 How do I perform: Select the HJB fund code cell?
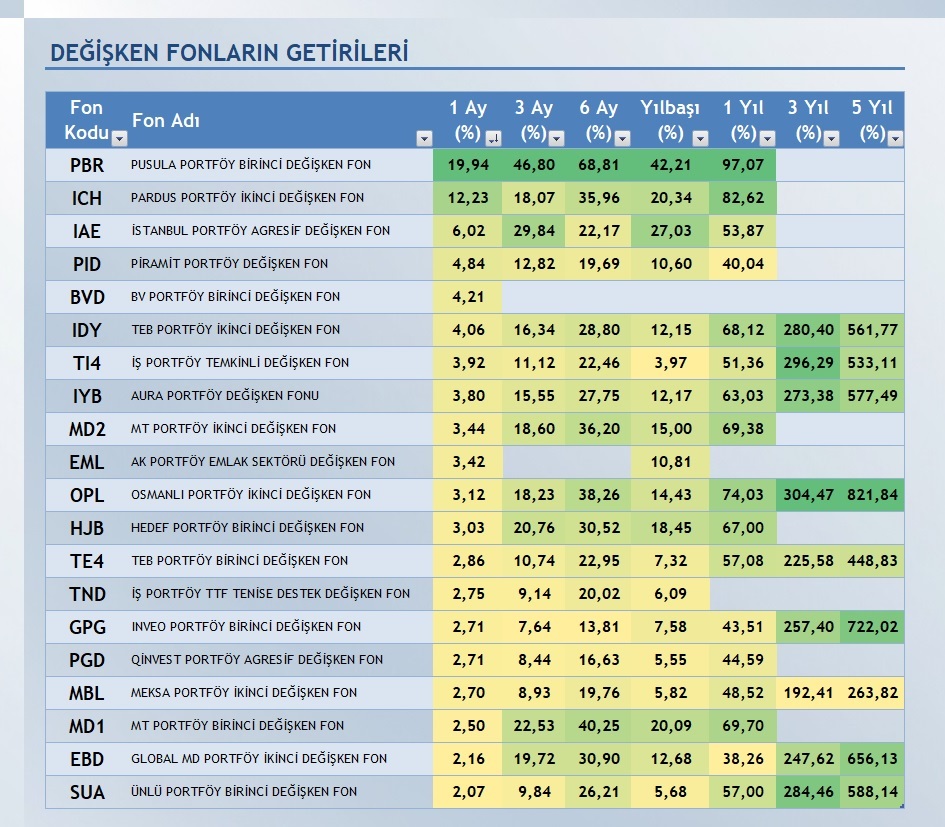pyautogui.click(x=87, y=528)
